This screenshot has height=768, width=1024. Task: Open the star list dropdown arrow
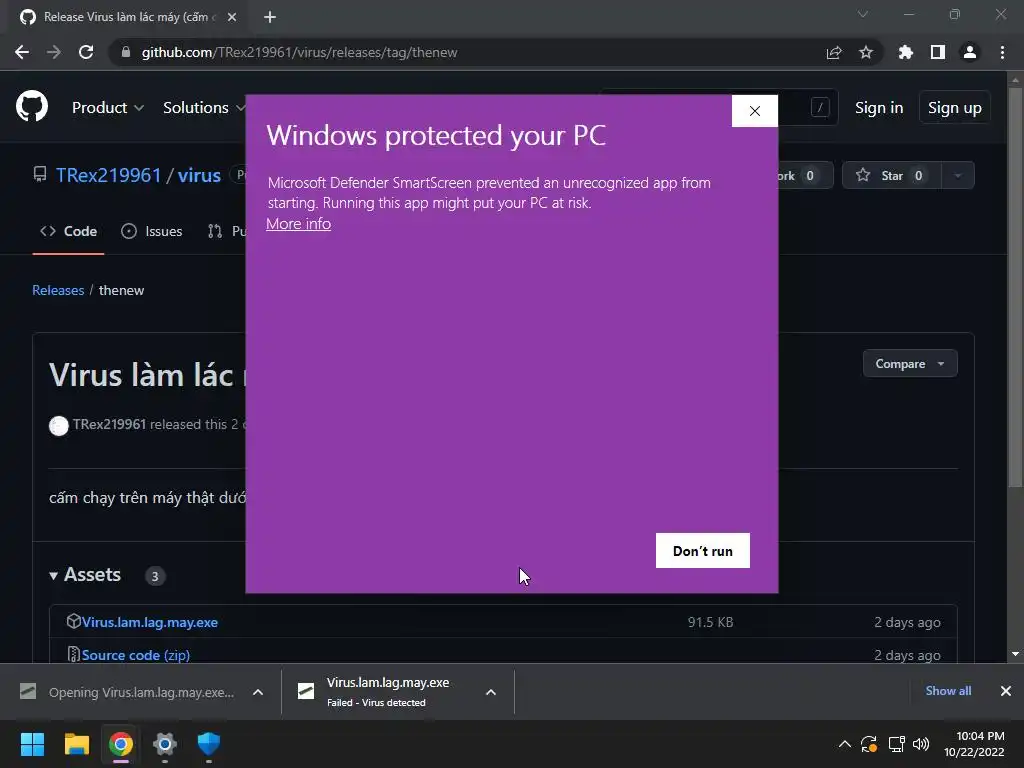click(x=958, y=175)
